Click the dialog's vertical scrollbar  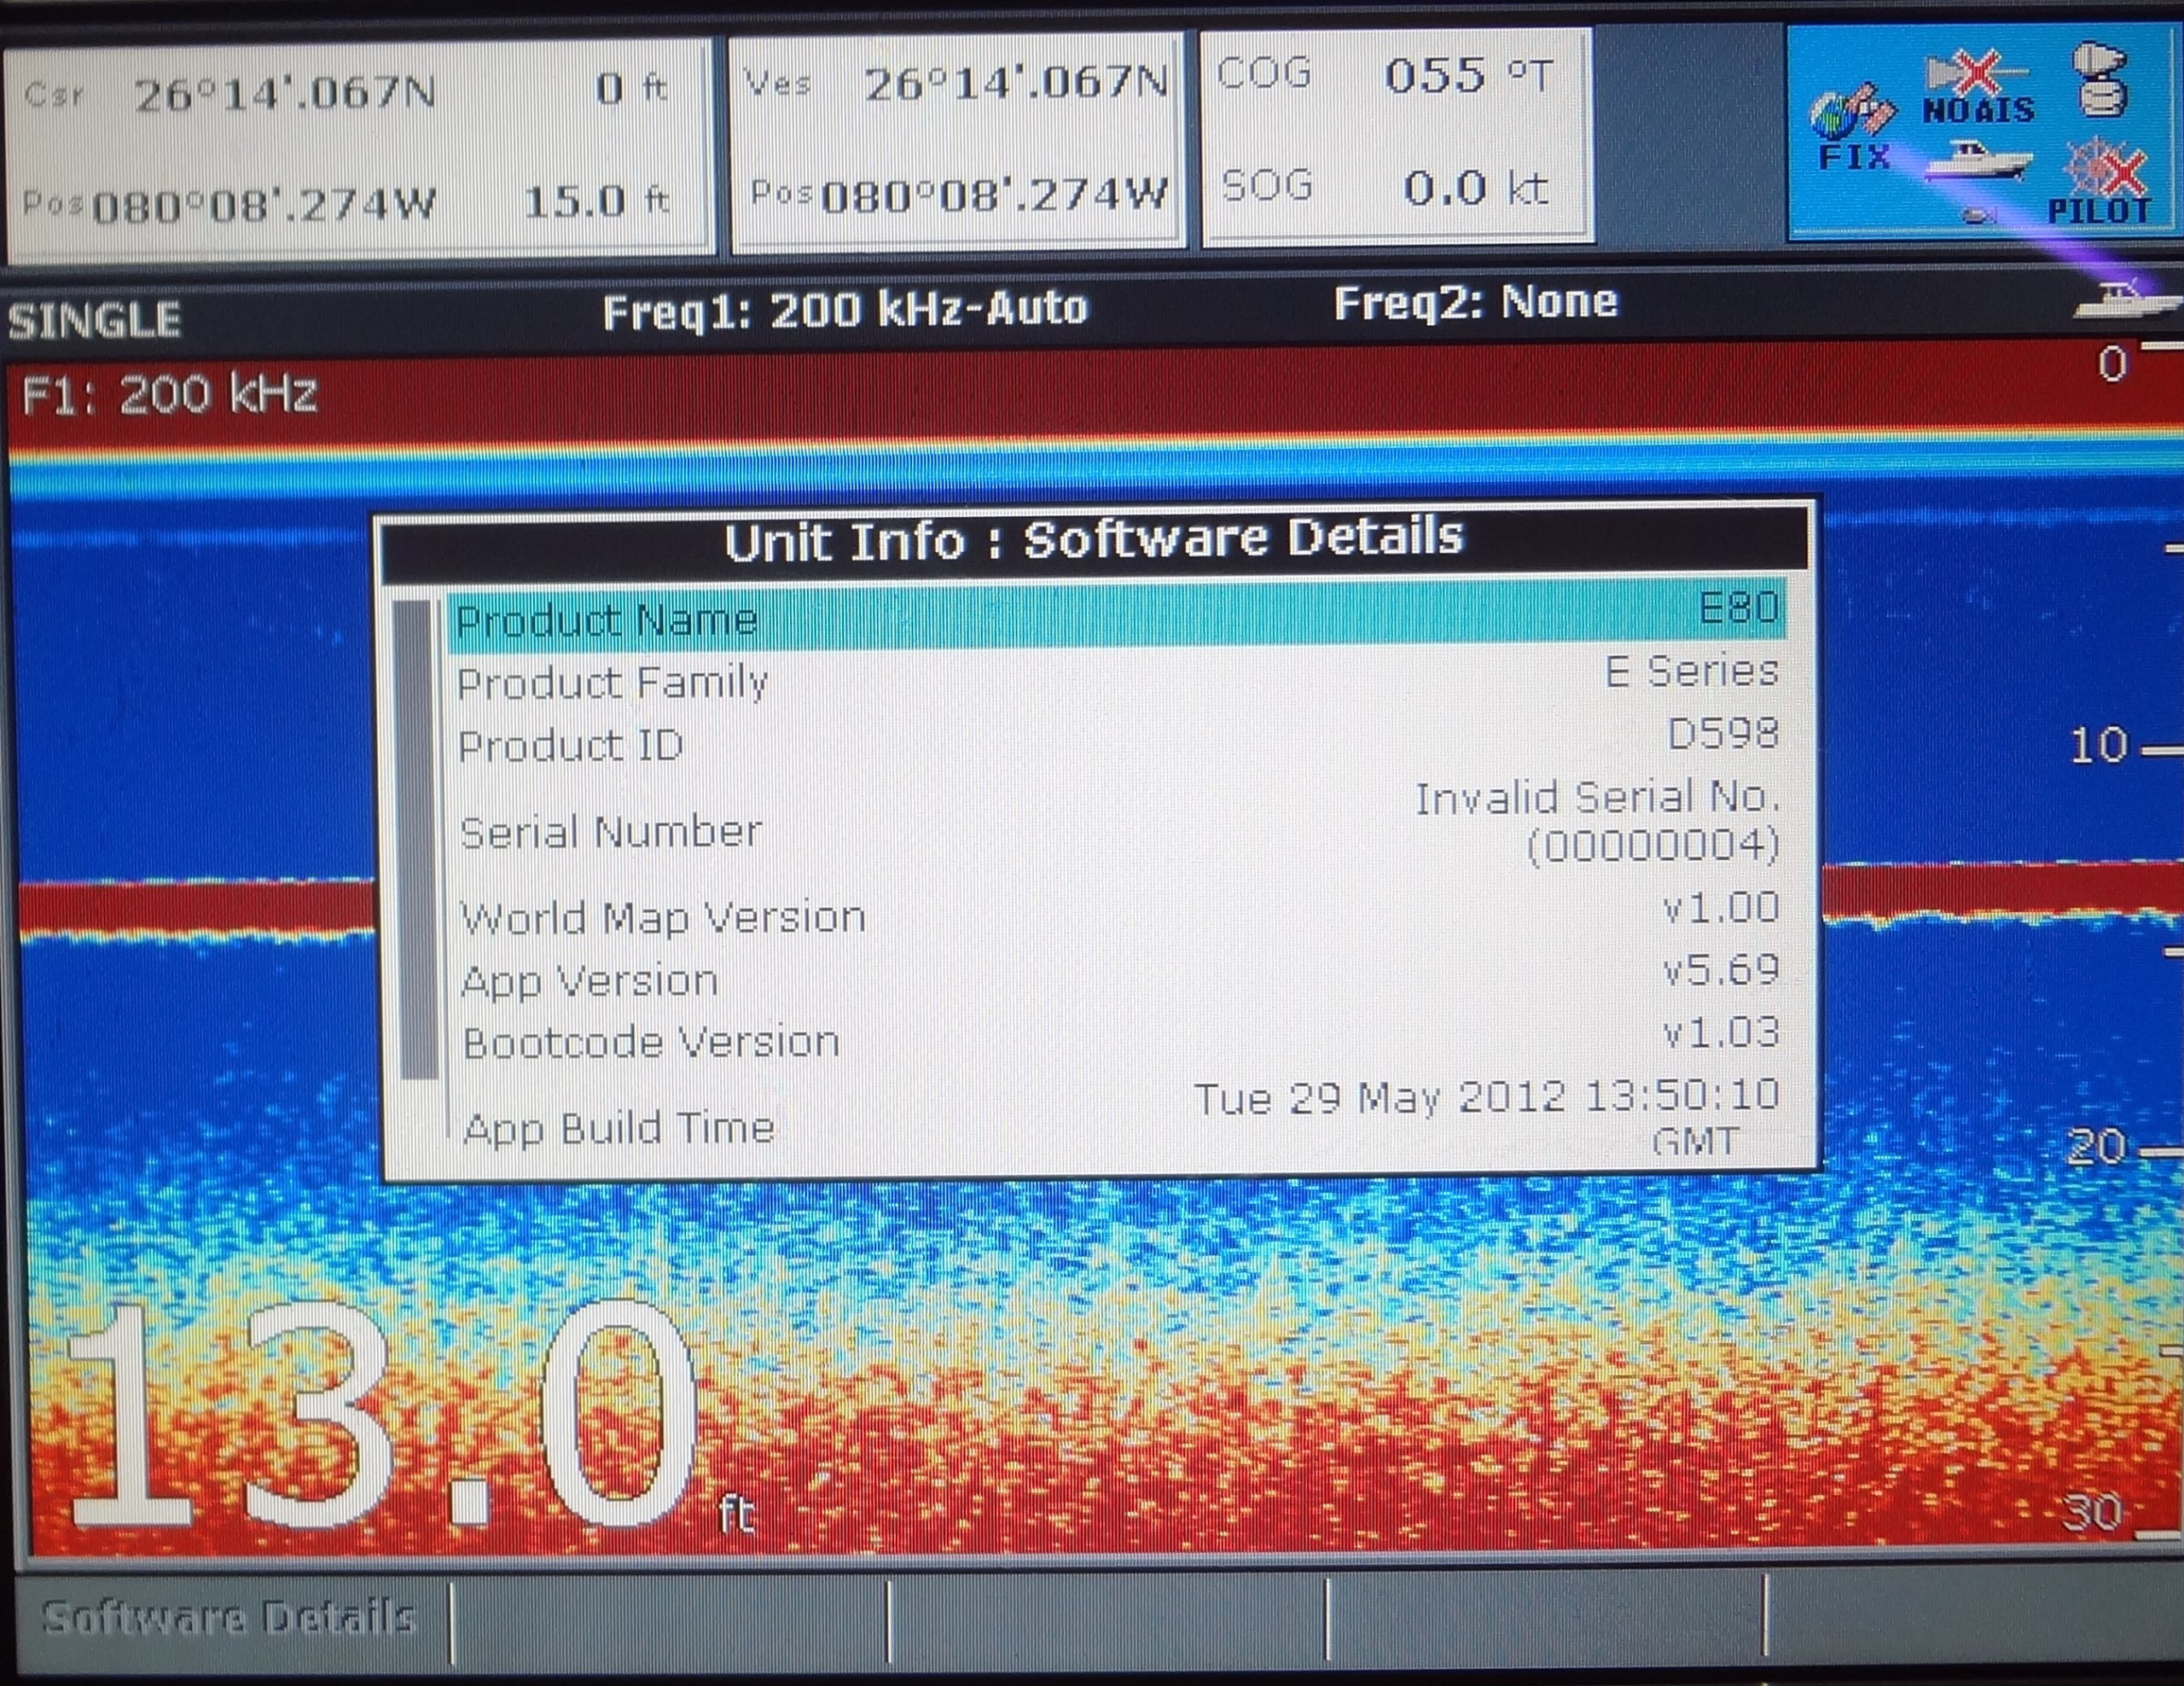coord(418,838)
